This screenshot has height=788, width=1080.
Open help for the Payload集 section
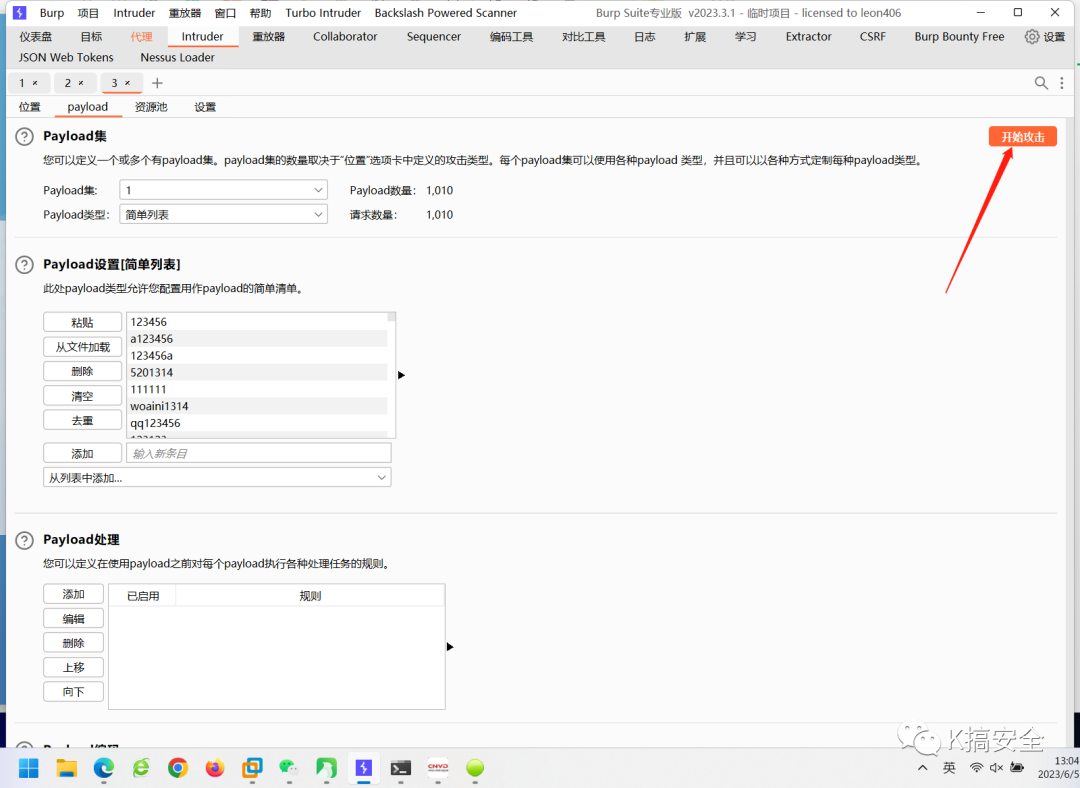coord(24,136)
